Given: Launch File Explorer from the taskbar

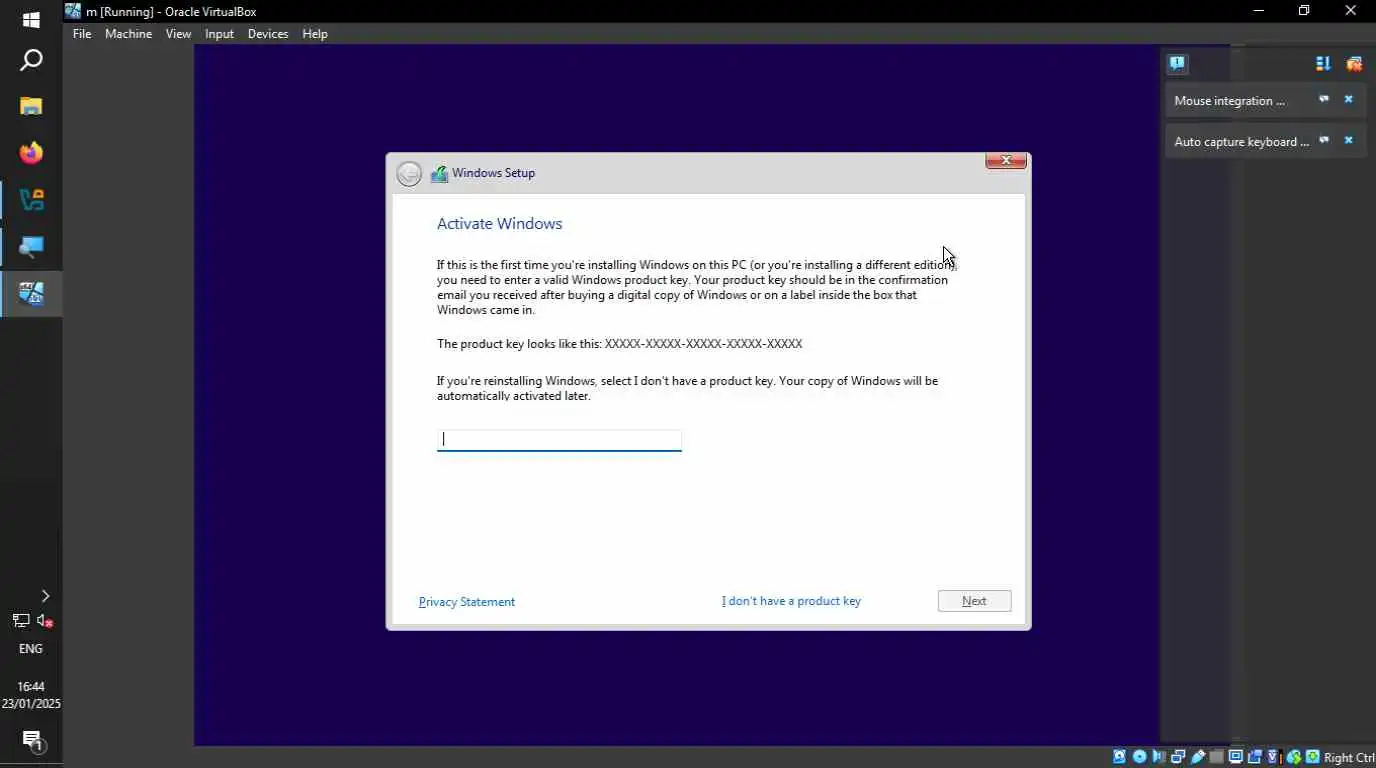Looking at the screenshot, I should click(x=31, y=106).
